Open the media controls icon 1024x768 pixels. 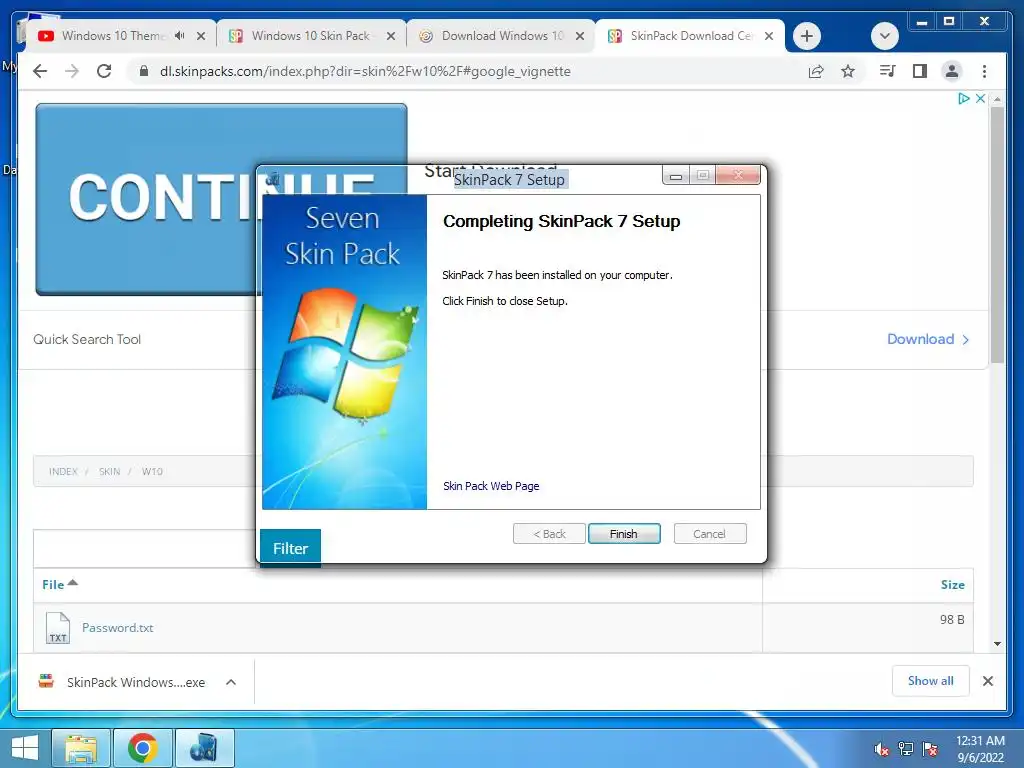pos(888,71)
